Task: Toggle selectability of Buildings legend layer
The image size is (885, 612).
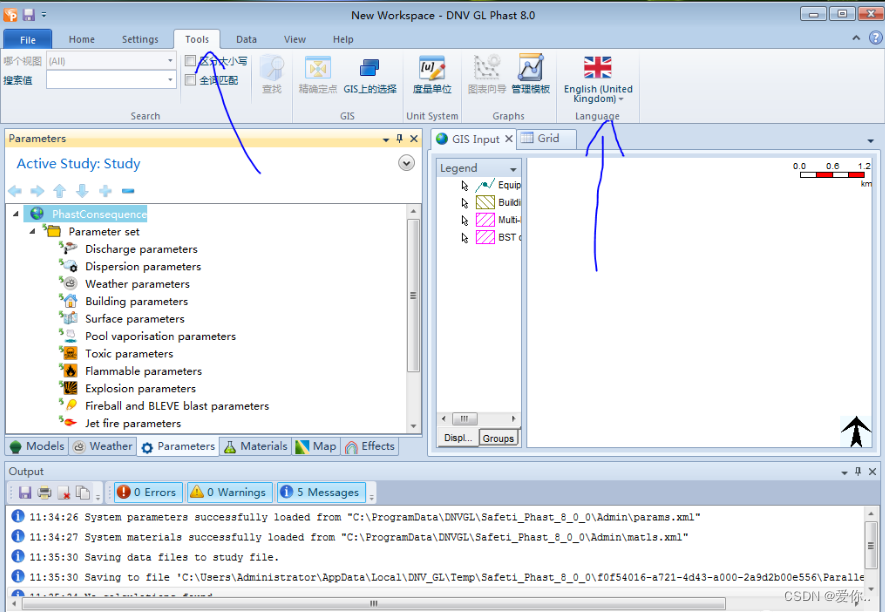Action: (x=465, y=203)
